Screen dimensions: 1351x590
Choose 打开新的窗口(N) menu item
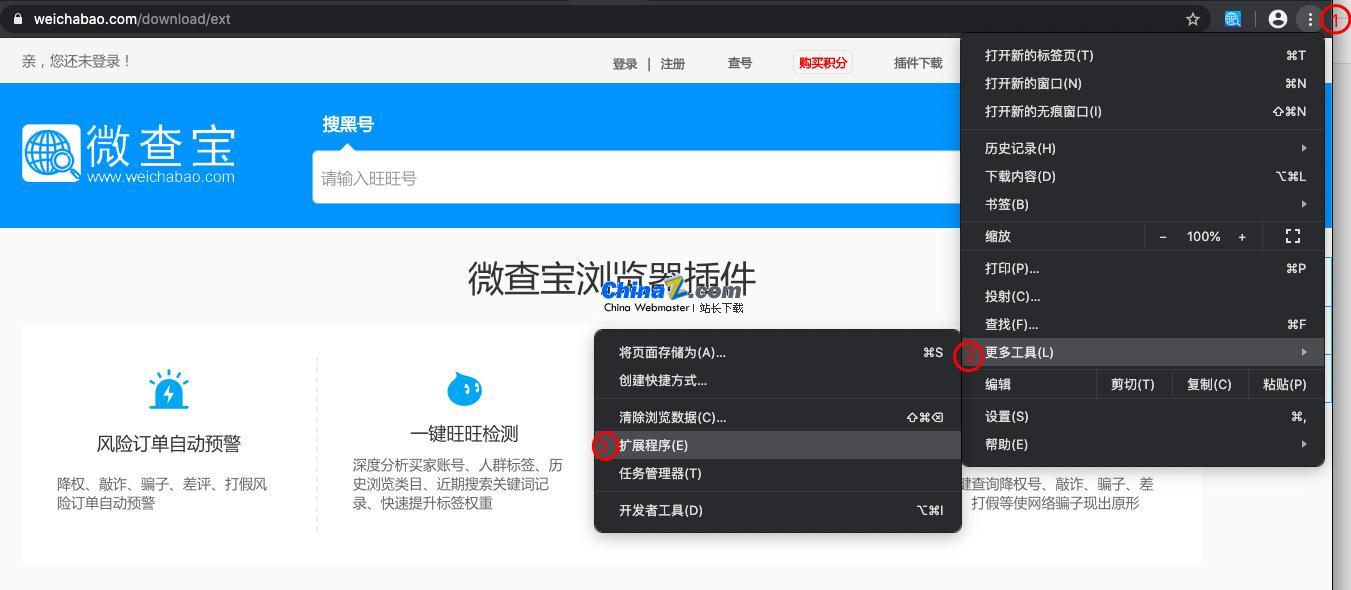click(1142, 83)
